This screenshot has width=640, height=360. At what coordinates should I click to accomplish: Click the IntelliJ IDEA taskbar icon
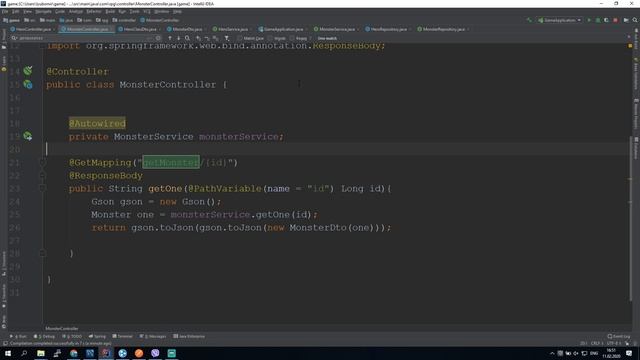tap(106, 353)
